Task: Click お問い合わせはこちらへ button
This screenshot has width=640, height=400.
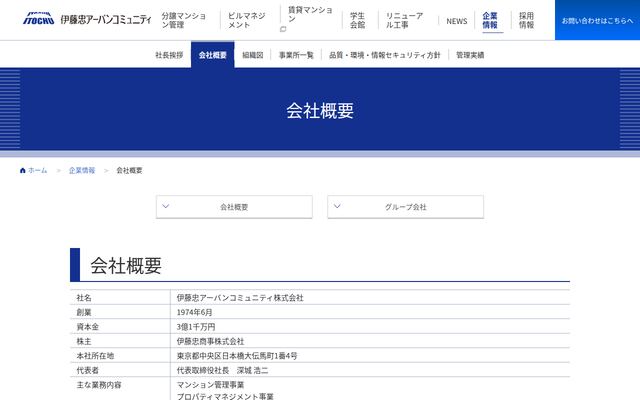Action: [x=598, y=20]
